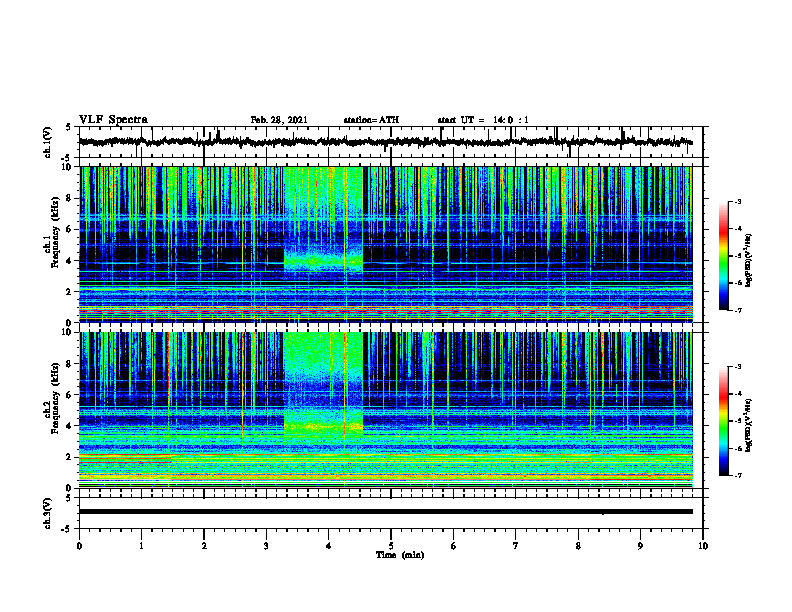792x612 pixels.
Task: Click the "start UT = 14:0 :1" header text
Action: (x=483, y=120)
